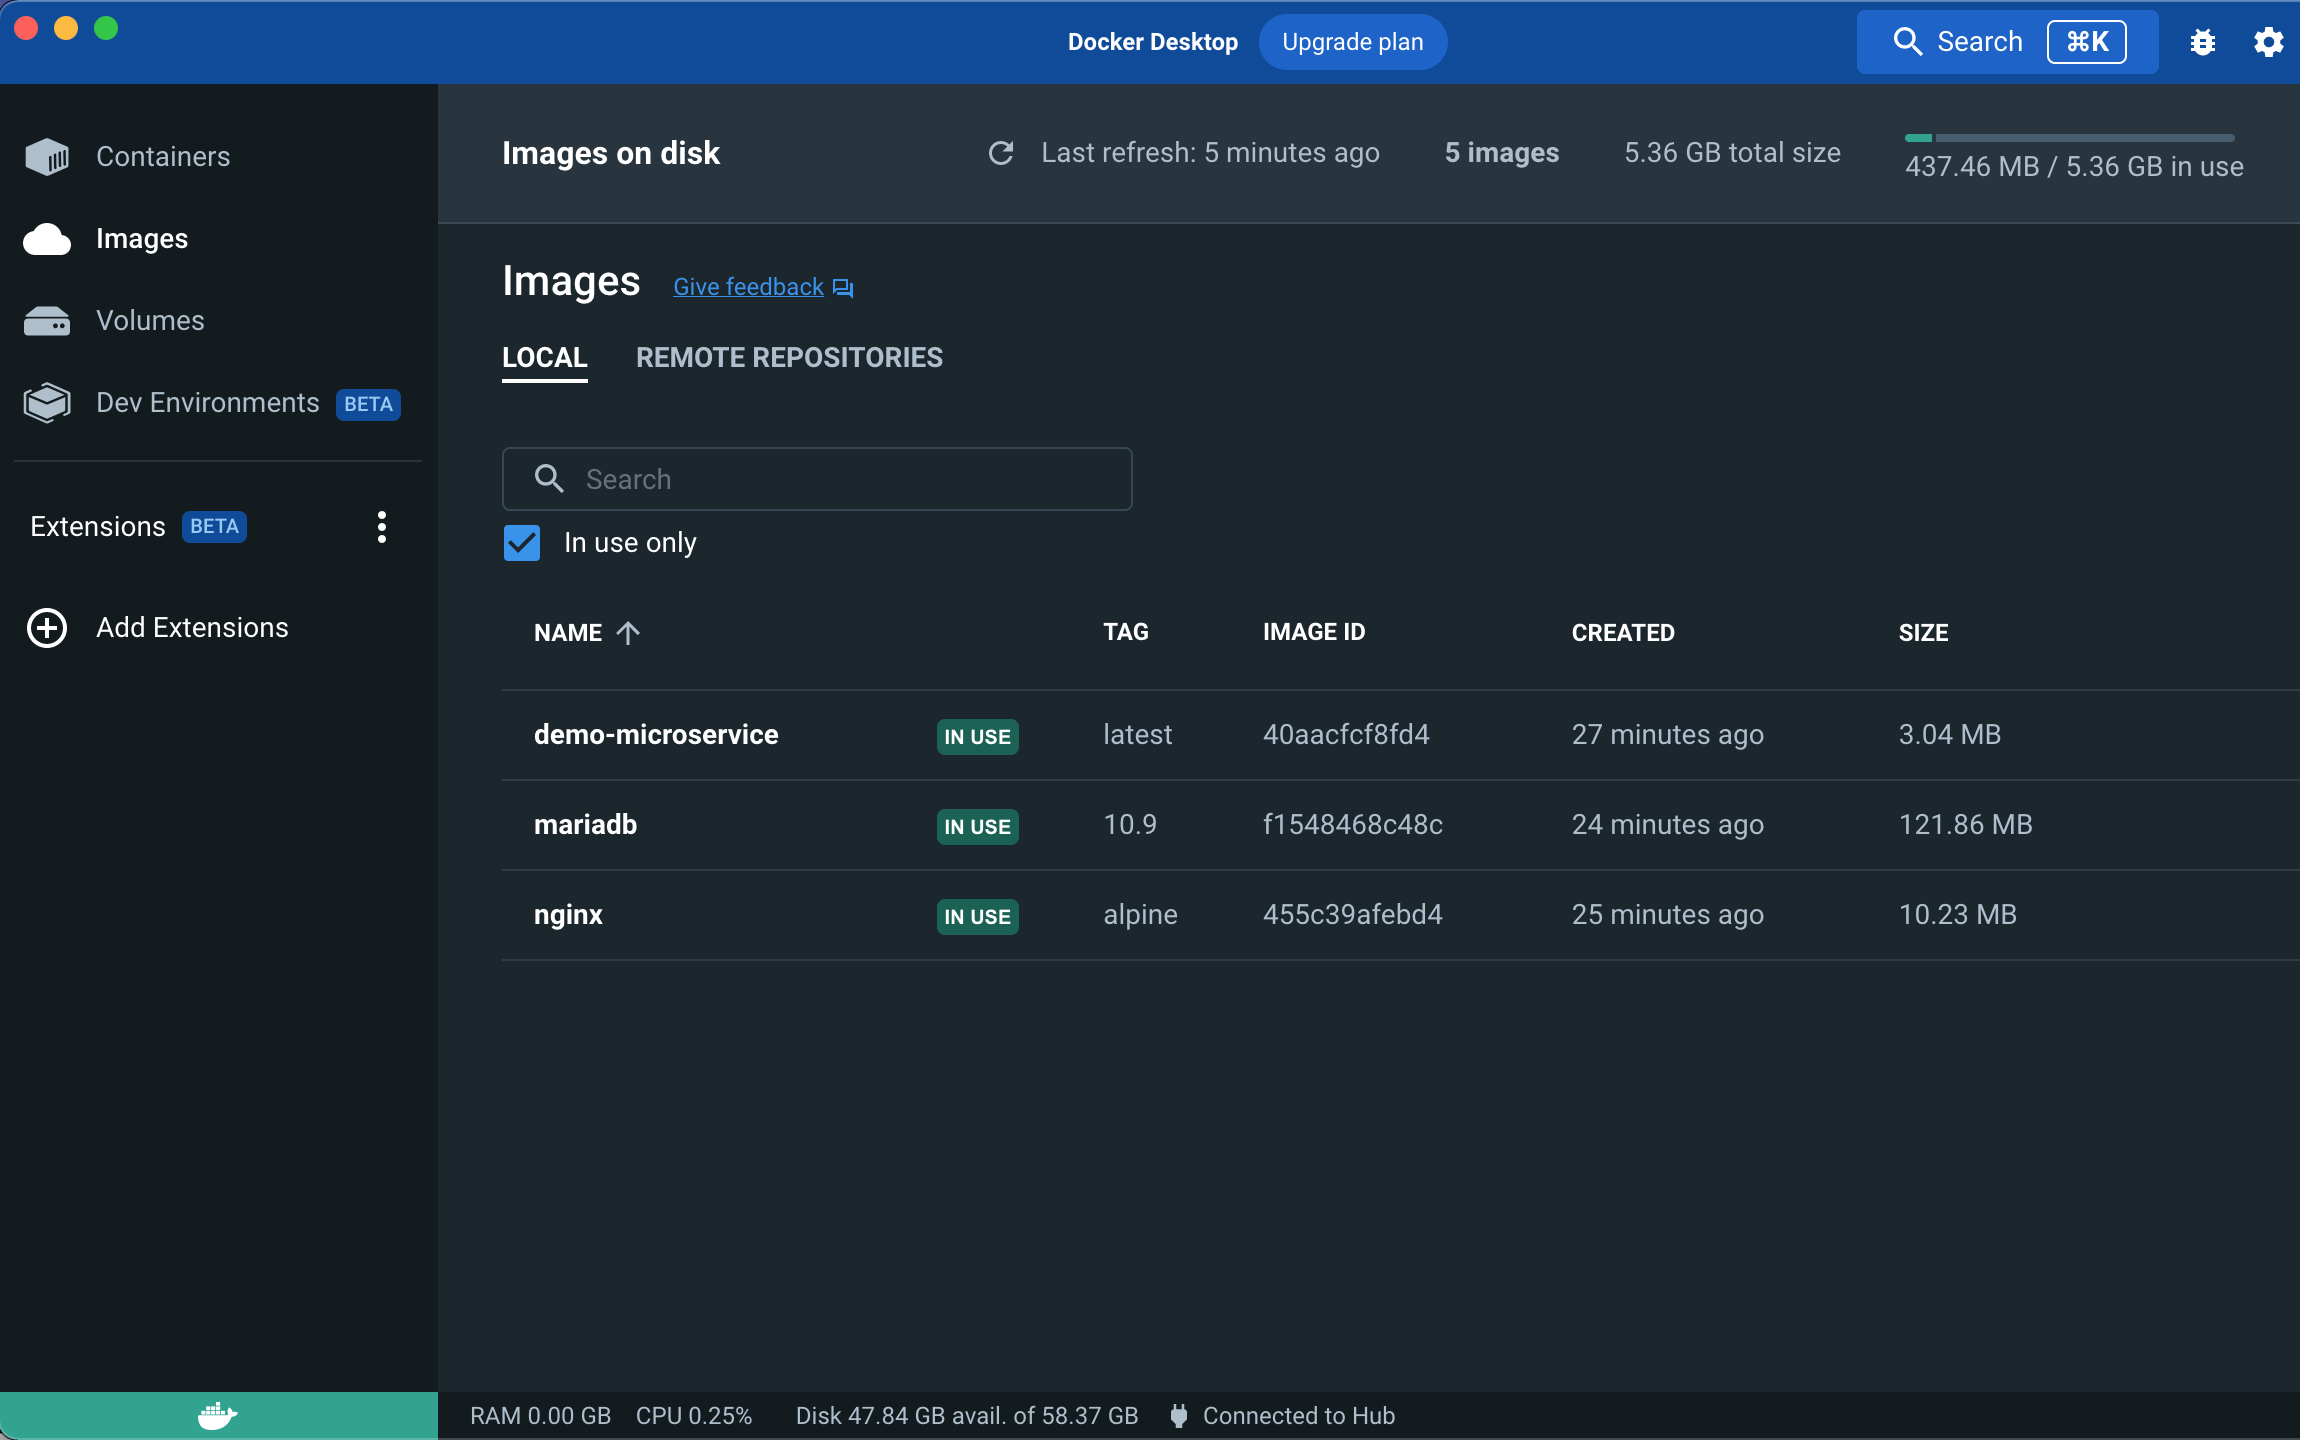Click 25 minutes ago created cell
Screen dimensions: 2300x1440
[1668, 915]
